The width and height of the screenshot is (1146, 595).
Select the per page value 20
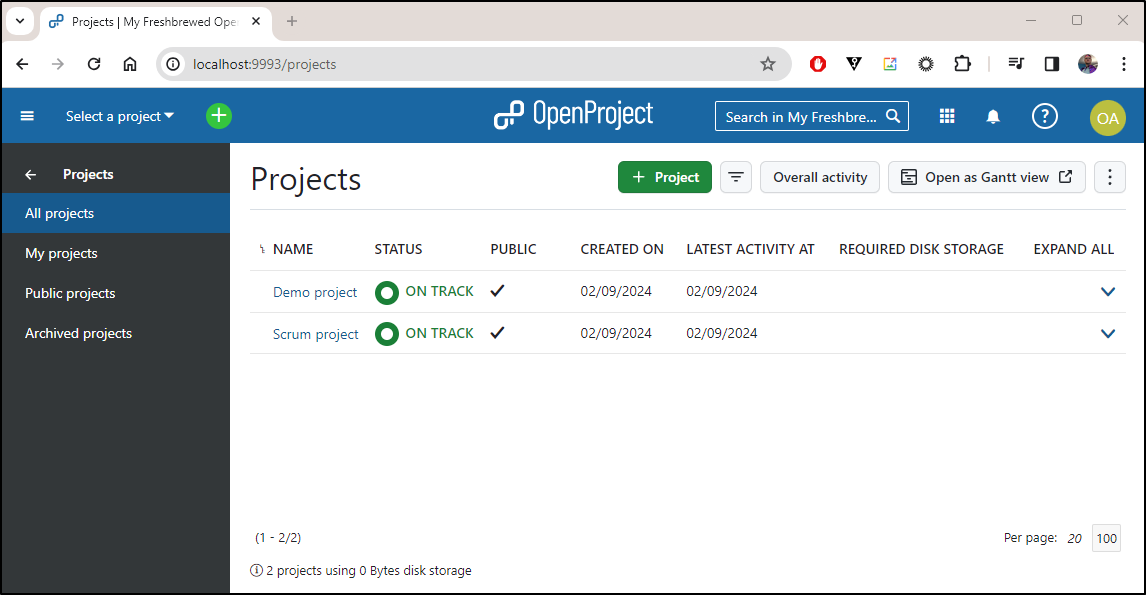[x=1074, y=539]
